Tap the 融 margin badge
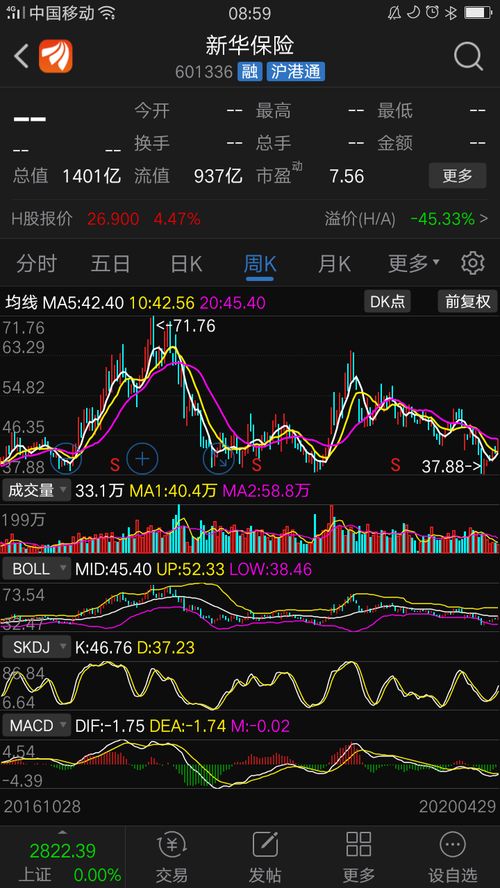Viewport: 500px width, 888px height. click(x=249, y=72)
